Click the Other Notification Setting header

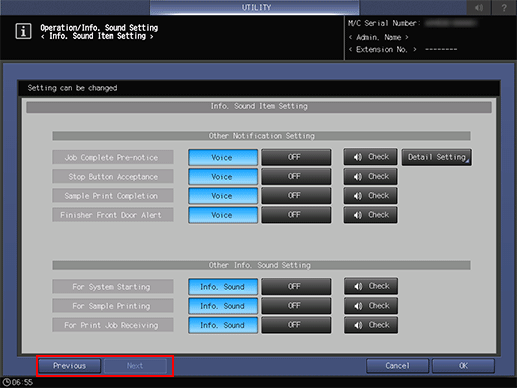click(x=261, y=136)
